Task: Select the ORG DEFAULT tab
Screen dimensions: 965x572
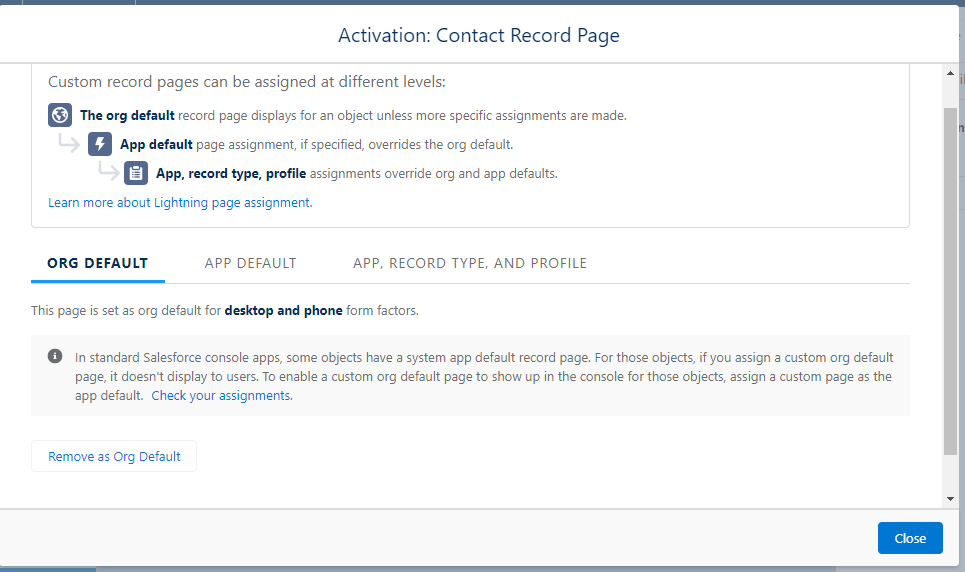Action: click(98, 264)
